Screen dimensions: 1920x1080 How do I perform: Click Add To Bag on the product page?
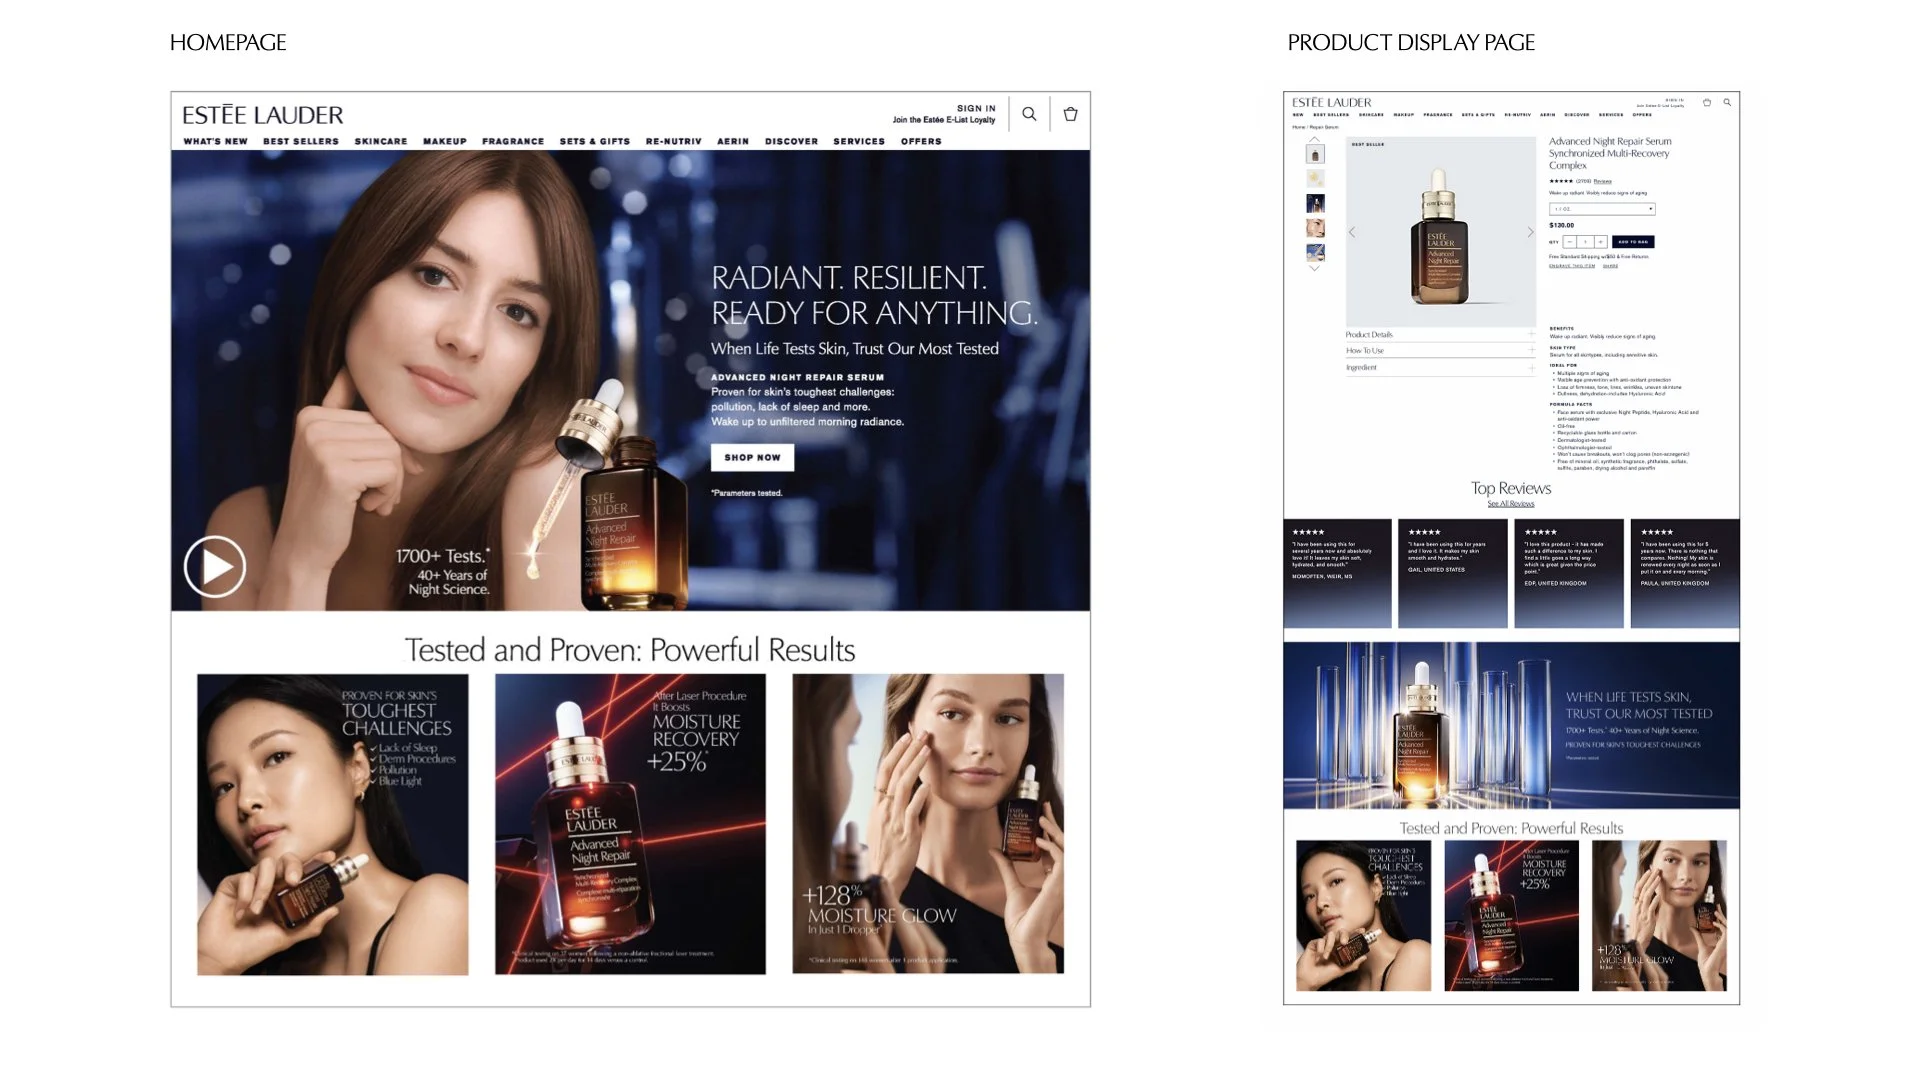[x=1633, y=242]
